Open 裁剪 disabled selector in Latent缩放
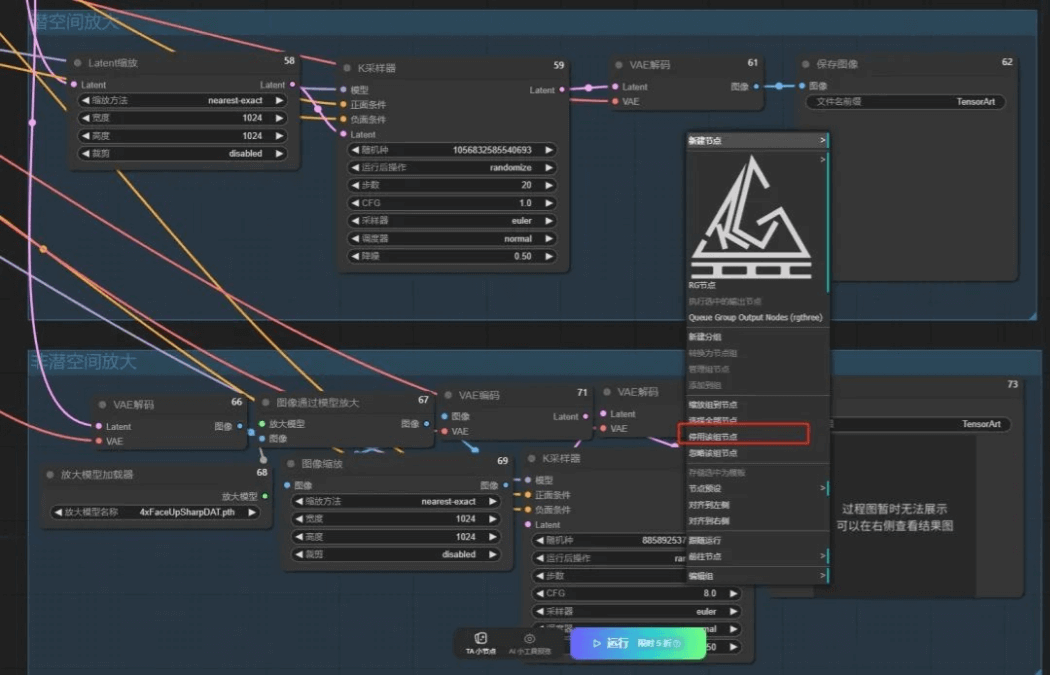Screen dimensions: 1050x675 click(182, 153)
